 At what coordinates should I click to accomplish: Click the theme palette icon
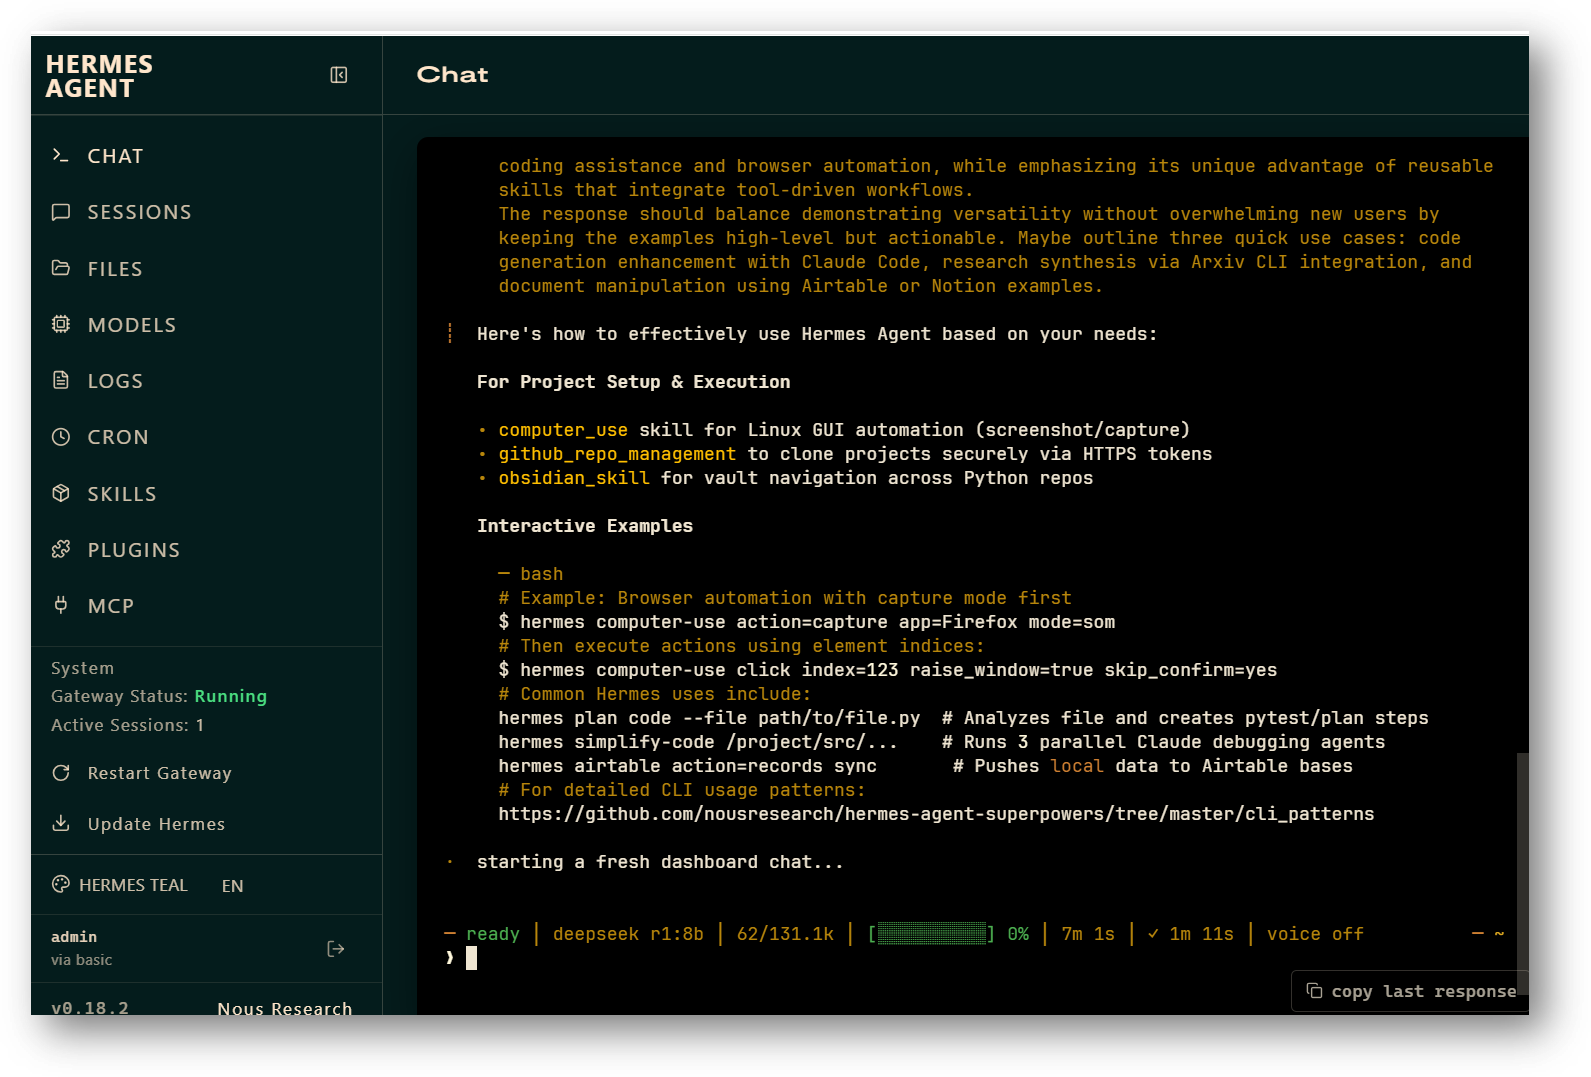[x=61, y=884]
